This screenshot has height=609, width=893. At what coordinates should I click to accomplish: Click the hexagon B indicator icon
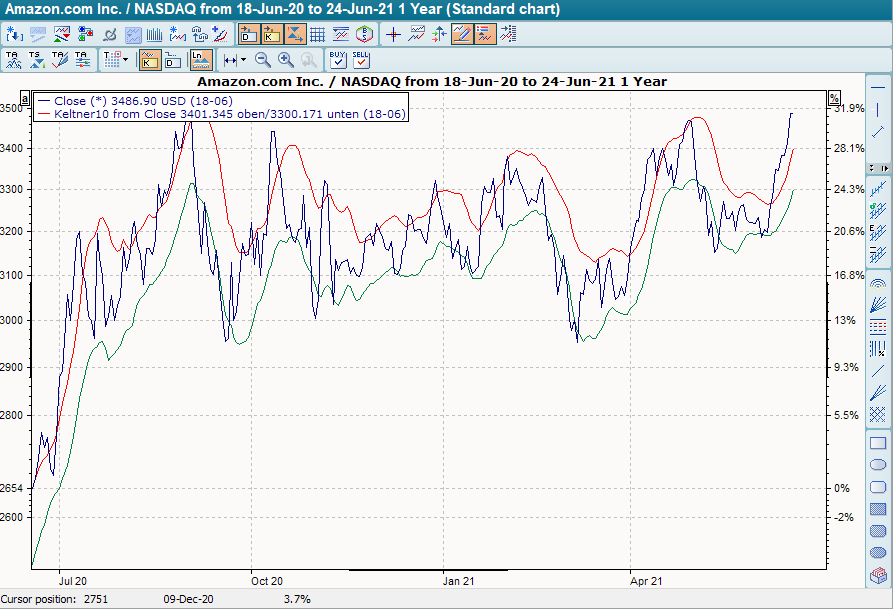pyautogui.click(x=366, y=33)
